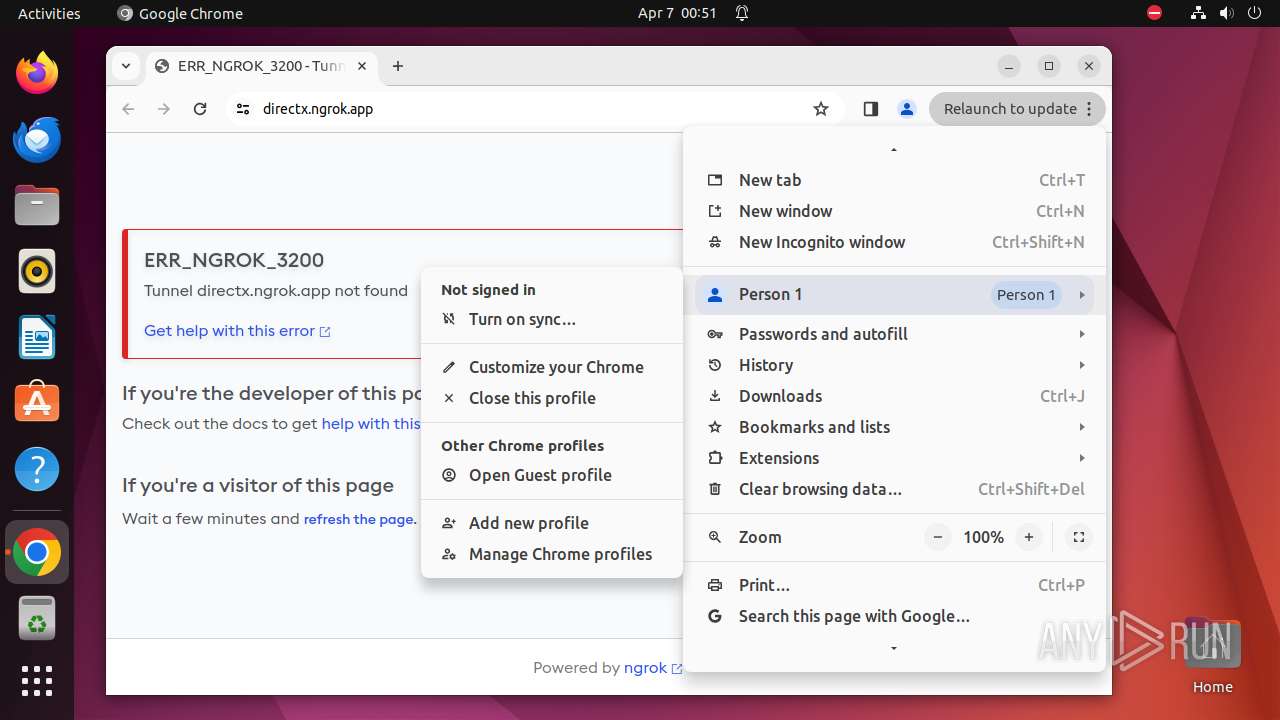Select New tab menu entry
This screenshot has width=1280, height=720.
tap(895, 180)
